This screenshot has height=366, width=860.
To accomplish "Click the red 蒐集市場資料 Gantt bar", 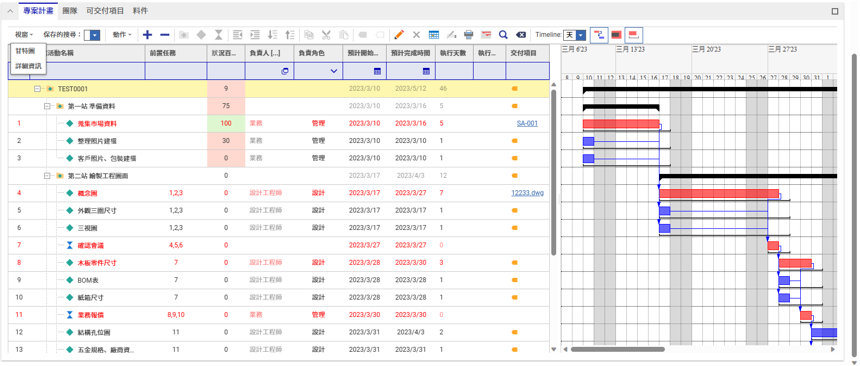I will 621,124.
